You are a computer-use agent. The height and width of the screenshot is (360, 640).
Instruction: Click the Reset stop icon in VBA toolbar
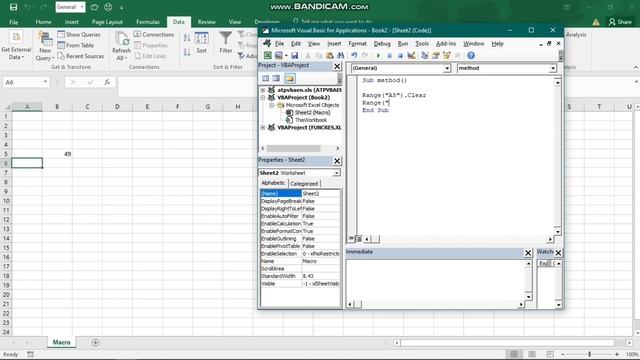point(400,56)
